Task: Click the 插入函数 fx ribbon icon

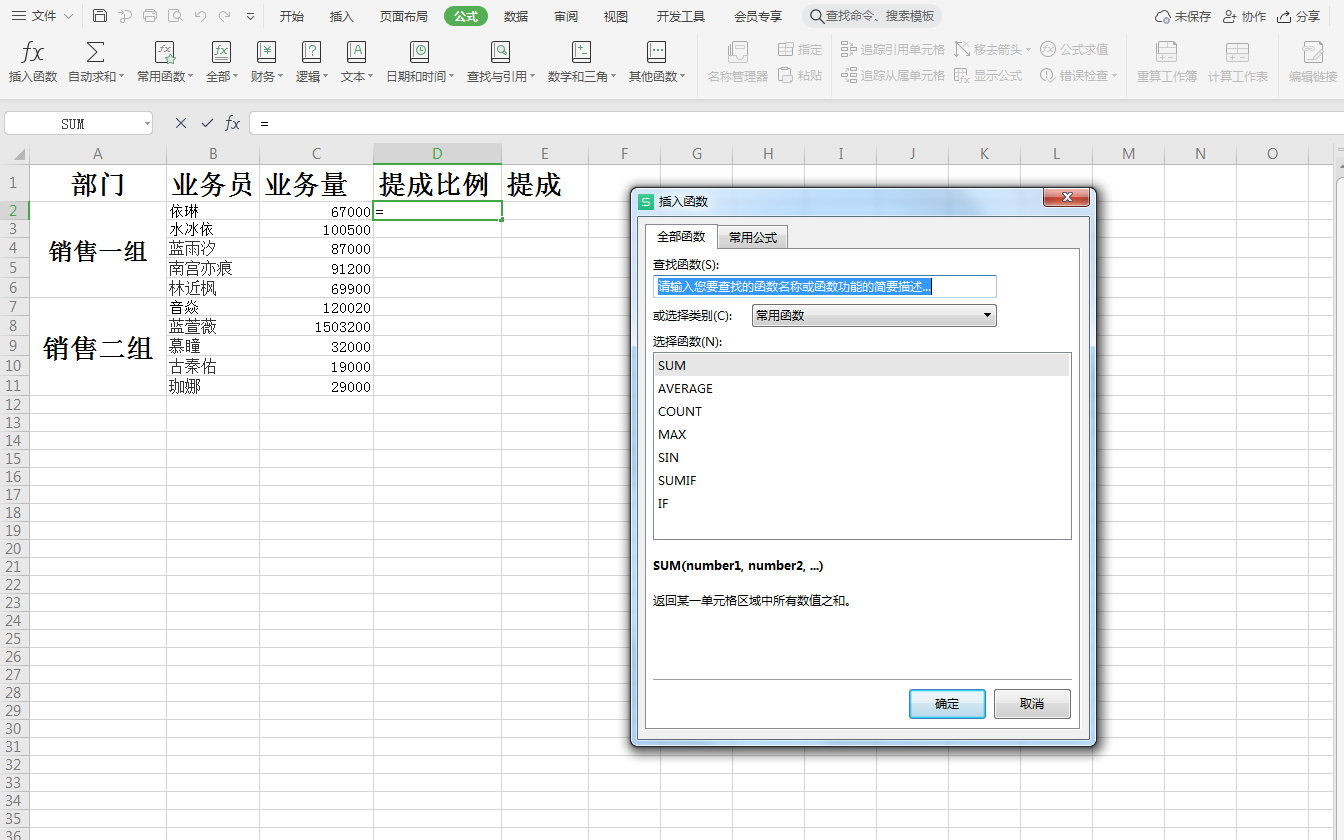Action: tap(33, 53)
